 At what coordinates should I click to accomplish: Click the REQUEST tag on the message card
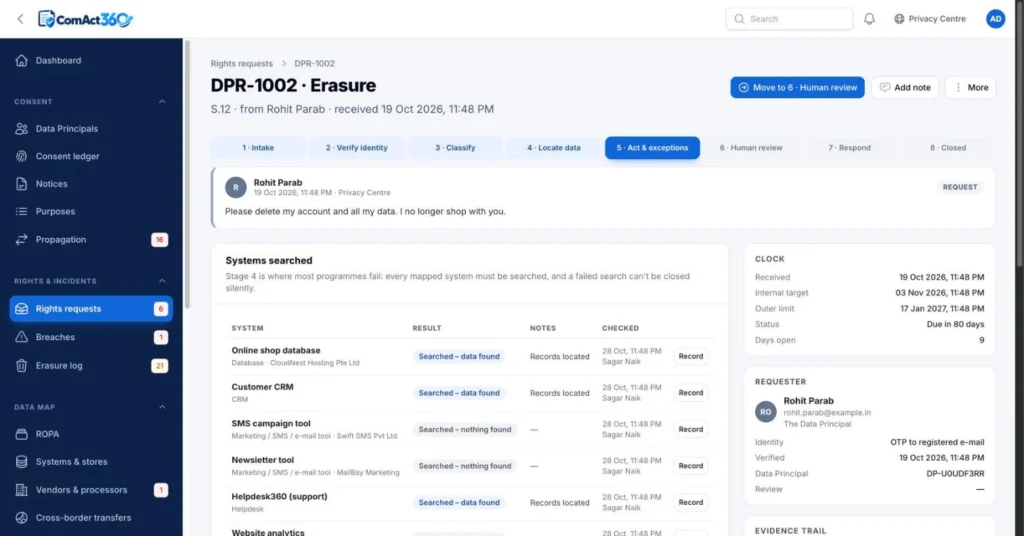(959, 187)
